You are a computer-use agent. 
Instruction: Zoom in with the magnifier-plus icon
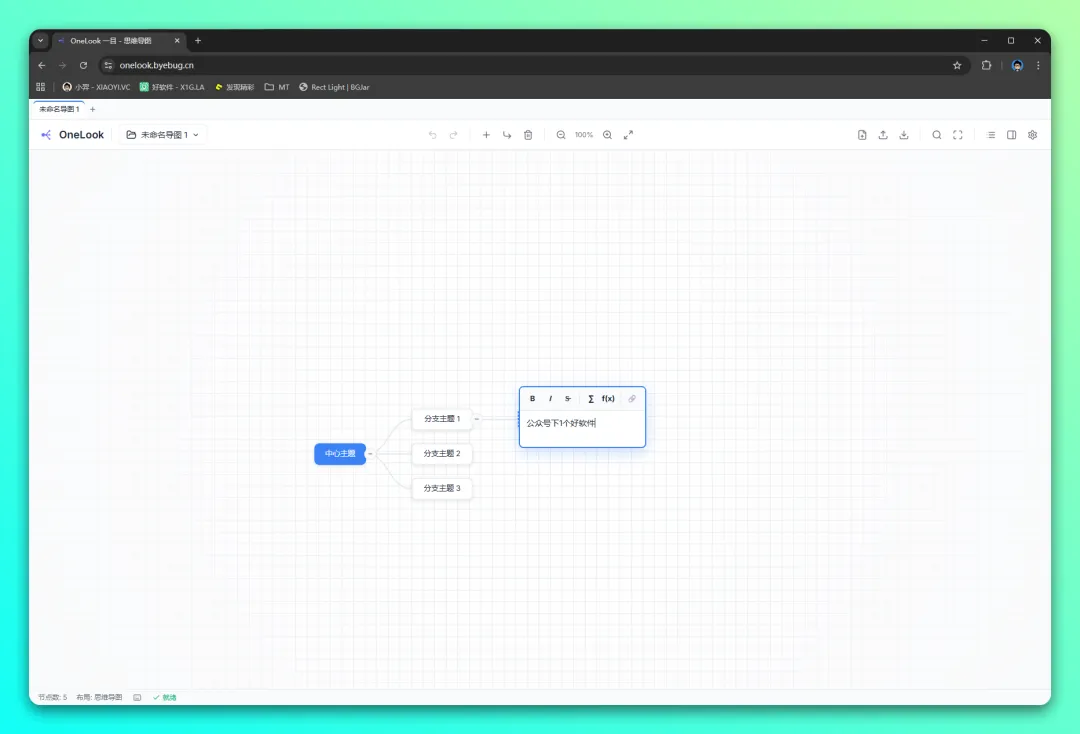(608, 135)
